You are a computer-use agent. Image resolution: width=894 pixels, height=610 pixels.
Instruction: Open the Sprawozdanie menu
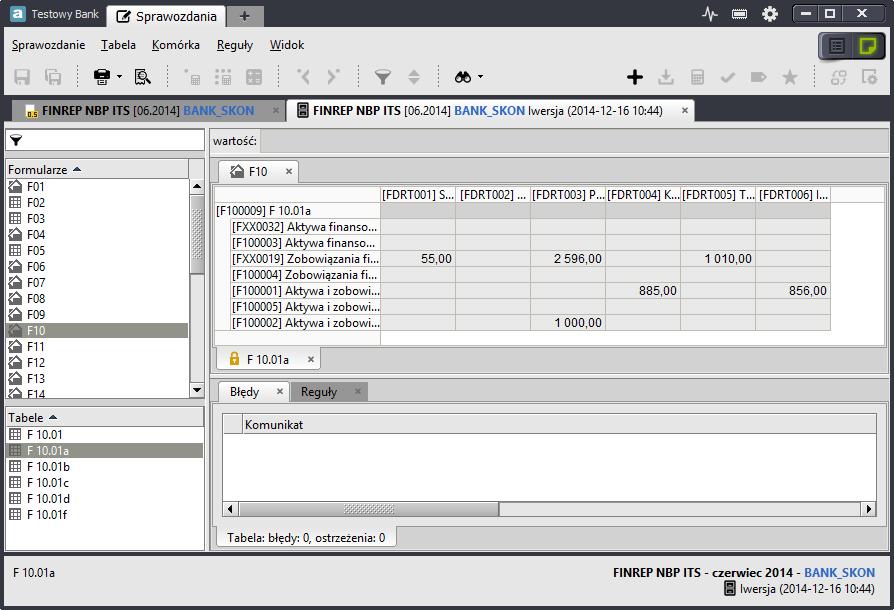(48, 45)
